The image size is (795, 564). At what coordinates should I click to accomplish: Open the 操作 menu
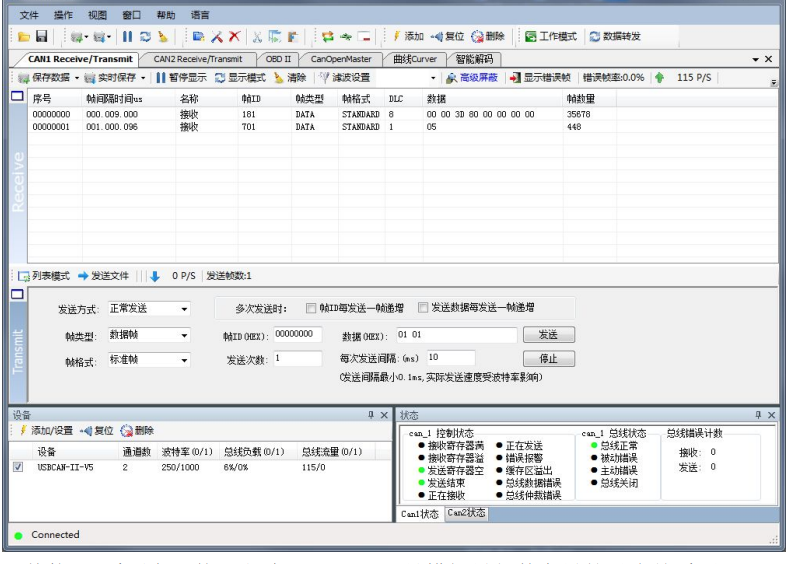[63, 15]
